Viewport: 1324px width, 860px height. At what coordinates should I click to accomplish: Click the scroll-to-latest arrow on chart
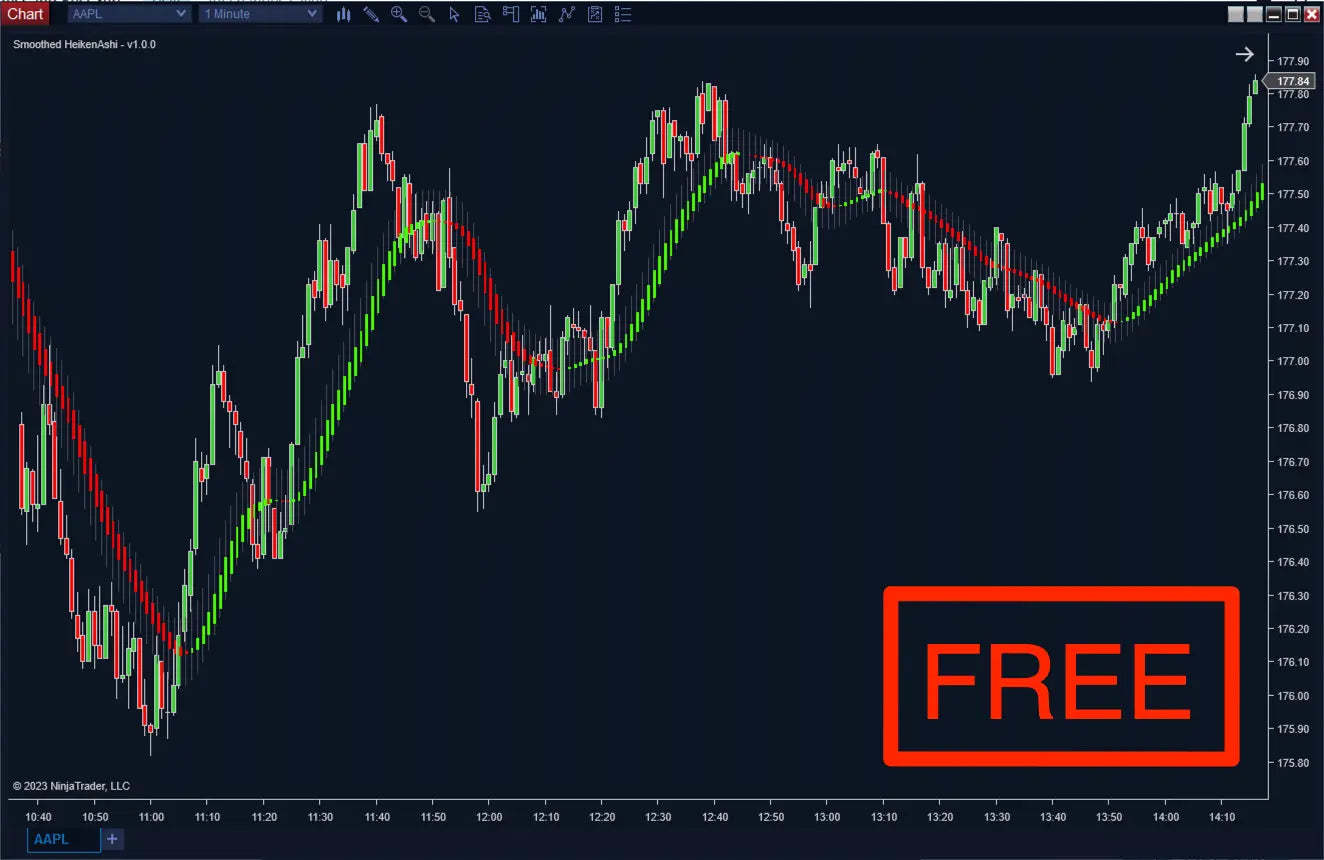[x=1244, y=54]
